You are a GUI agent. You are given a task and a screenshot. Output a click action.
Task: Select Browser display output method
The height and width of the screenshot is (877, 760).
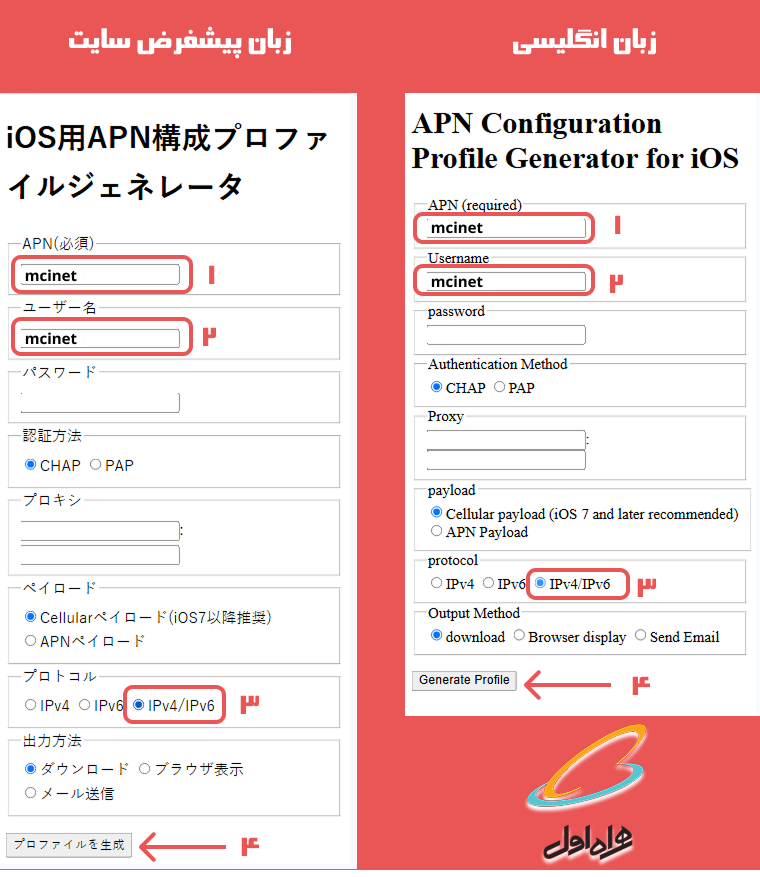[519, 636]
